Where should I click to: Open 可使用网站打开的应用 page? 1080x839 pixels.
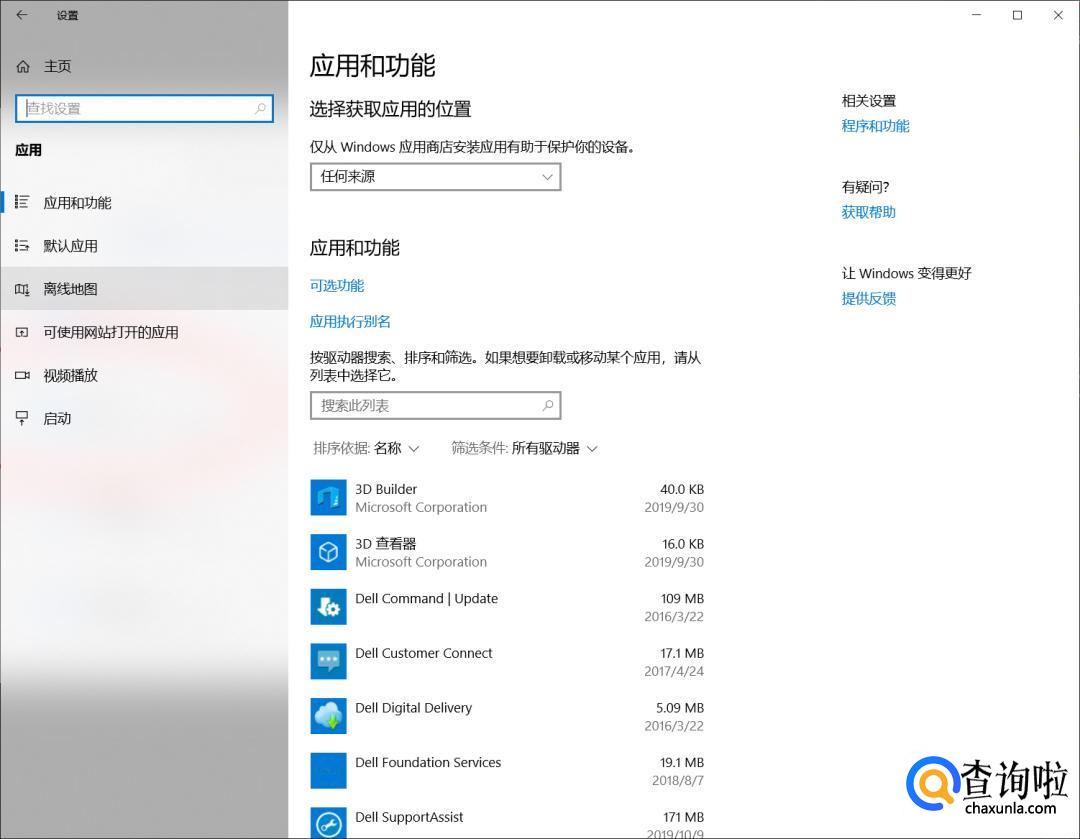[x=144, y=332]
